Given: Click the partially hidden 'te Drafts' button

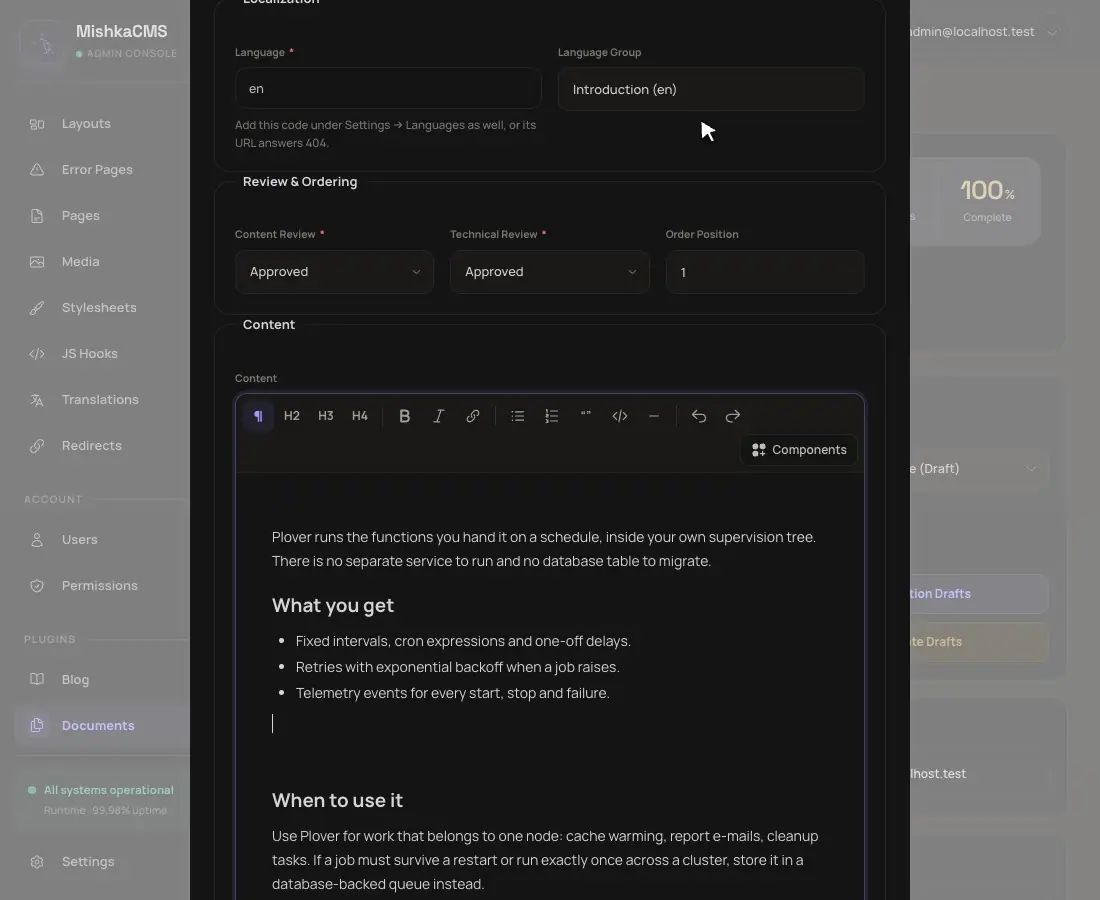Looking at the screenshot, I should pyautogui.click(x=979, y=642).
